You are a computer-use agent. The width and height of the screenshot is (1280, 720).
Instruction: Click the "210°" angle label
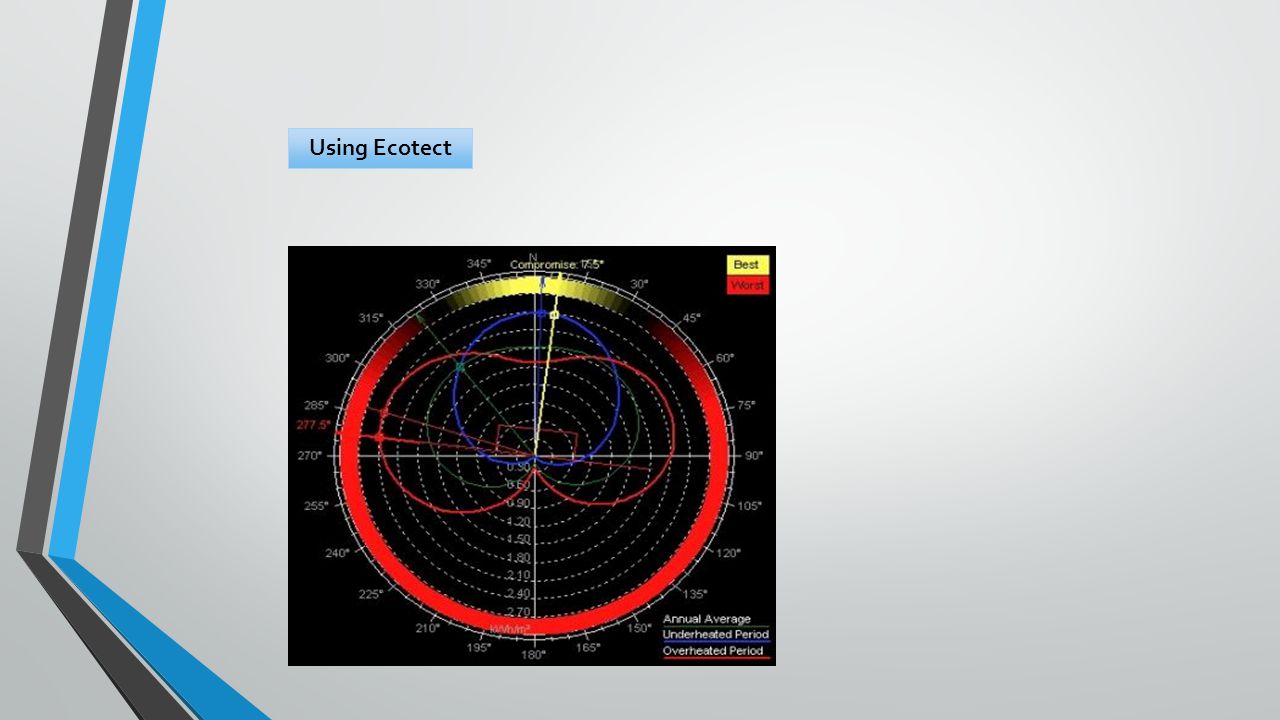click(x=428, y=628)
